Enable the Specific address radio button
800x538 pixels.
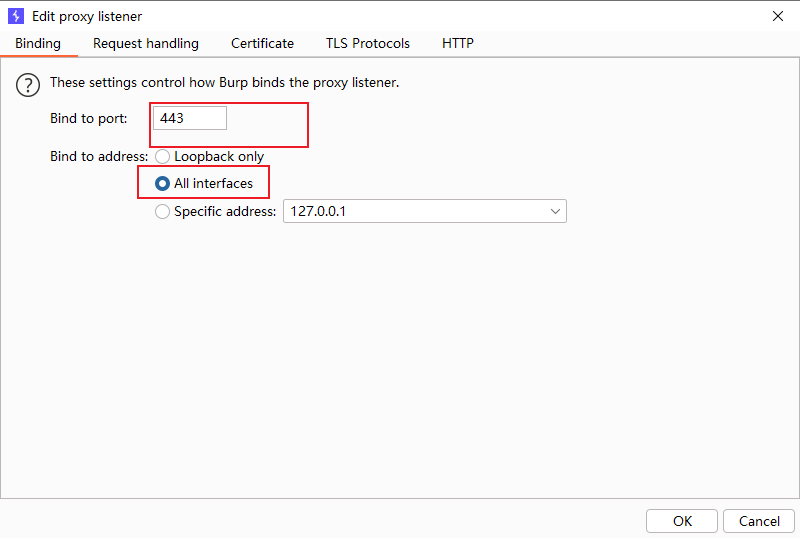163,212
